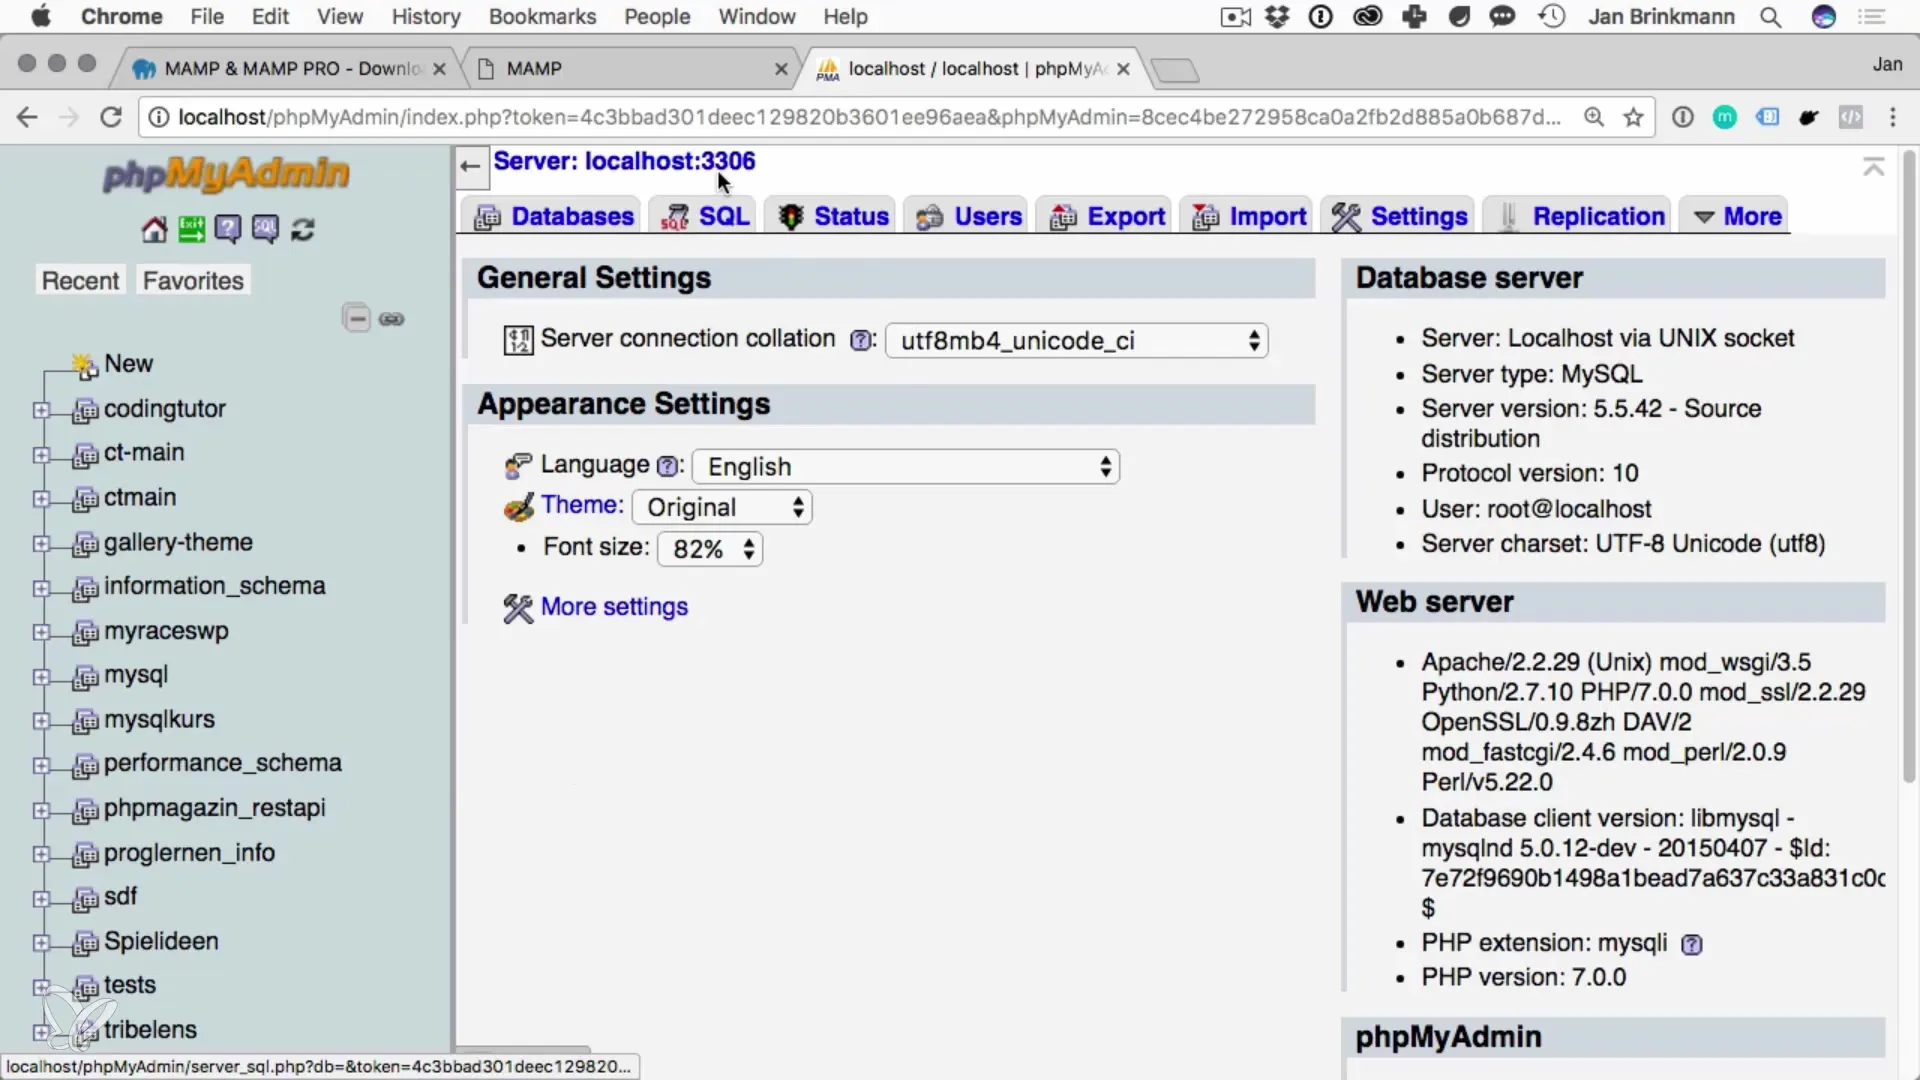The height and width of the screenshot is (1080, 1920).
Task: Select the myraceswp database
Action: [166, 632]
